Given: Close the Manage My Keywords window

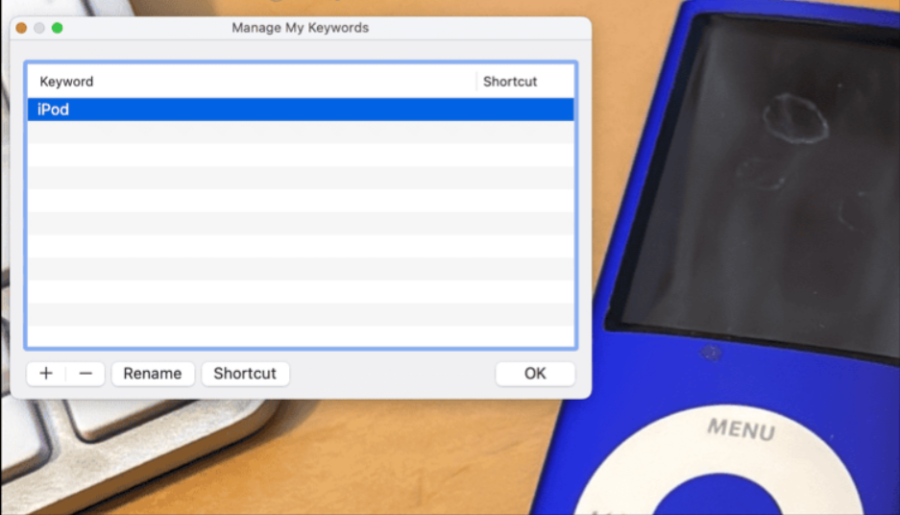Looking at the screenshot, I should [21, 28].
